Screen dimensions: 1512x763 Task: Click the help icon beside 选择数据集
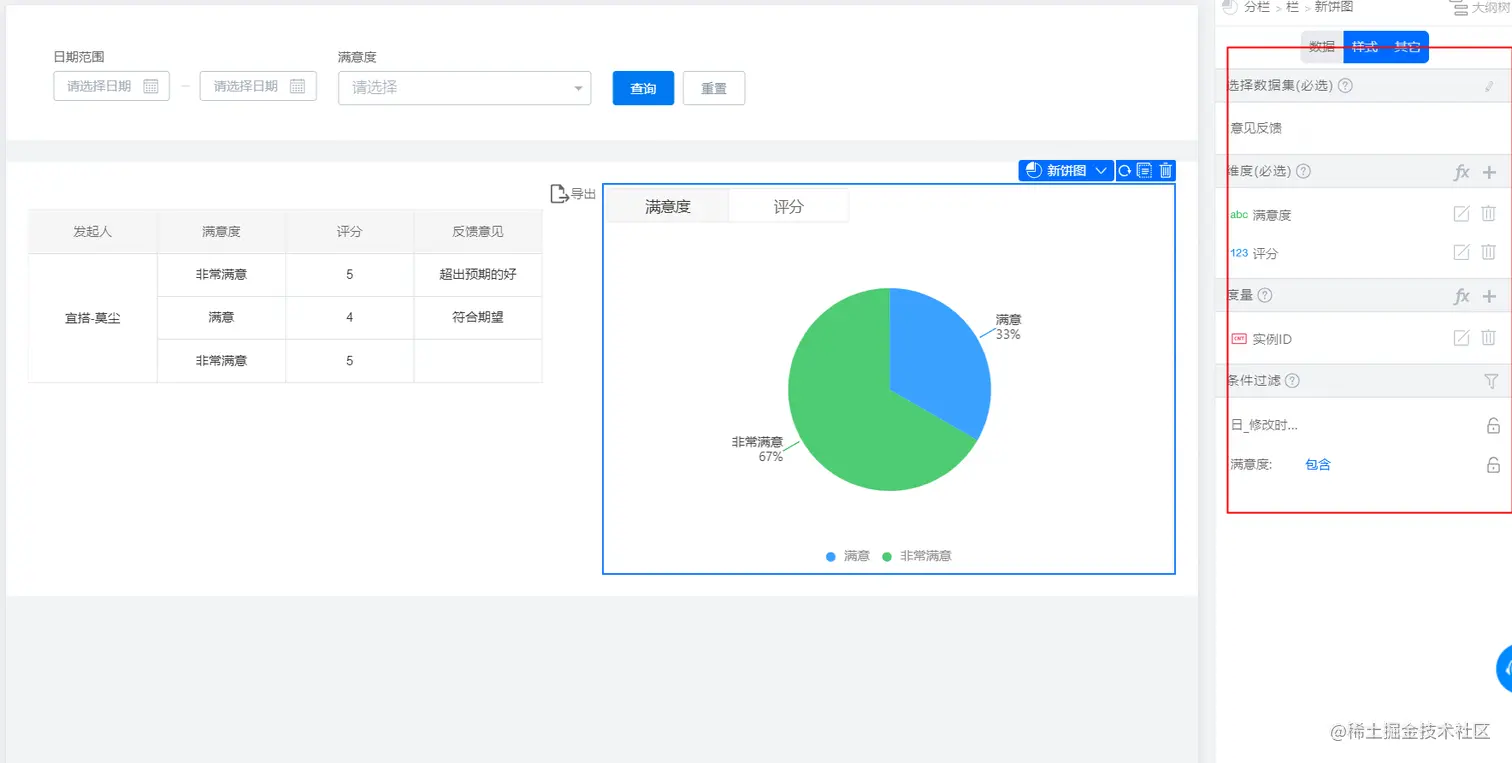pos(1345,86)
